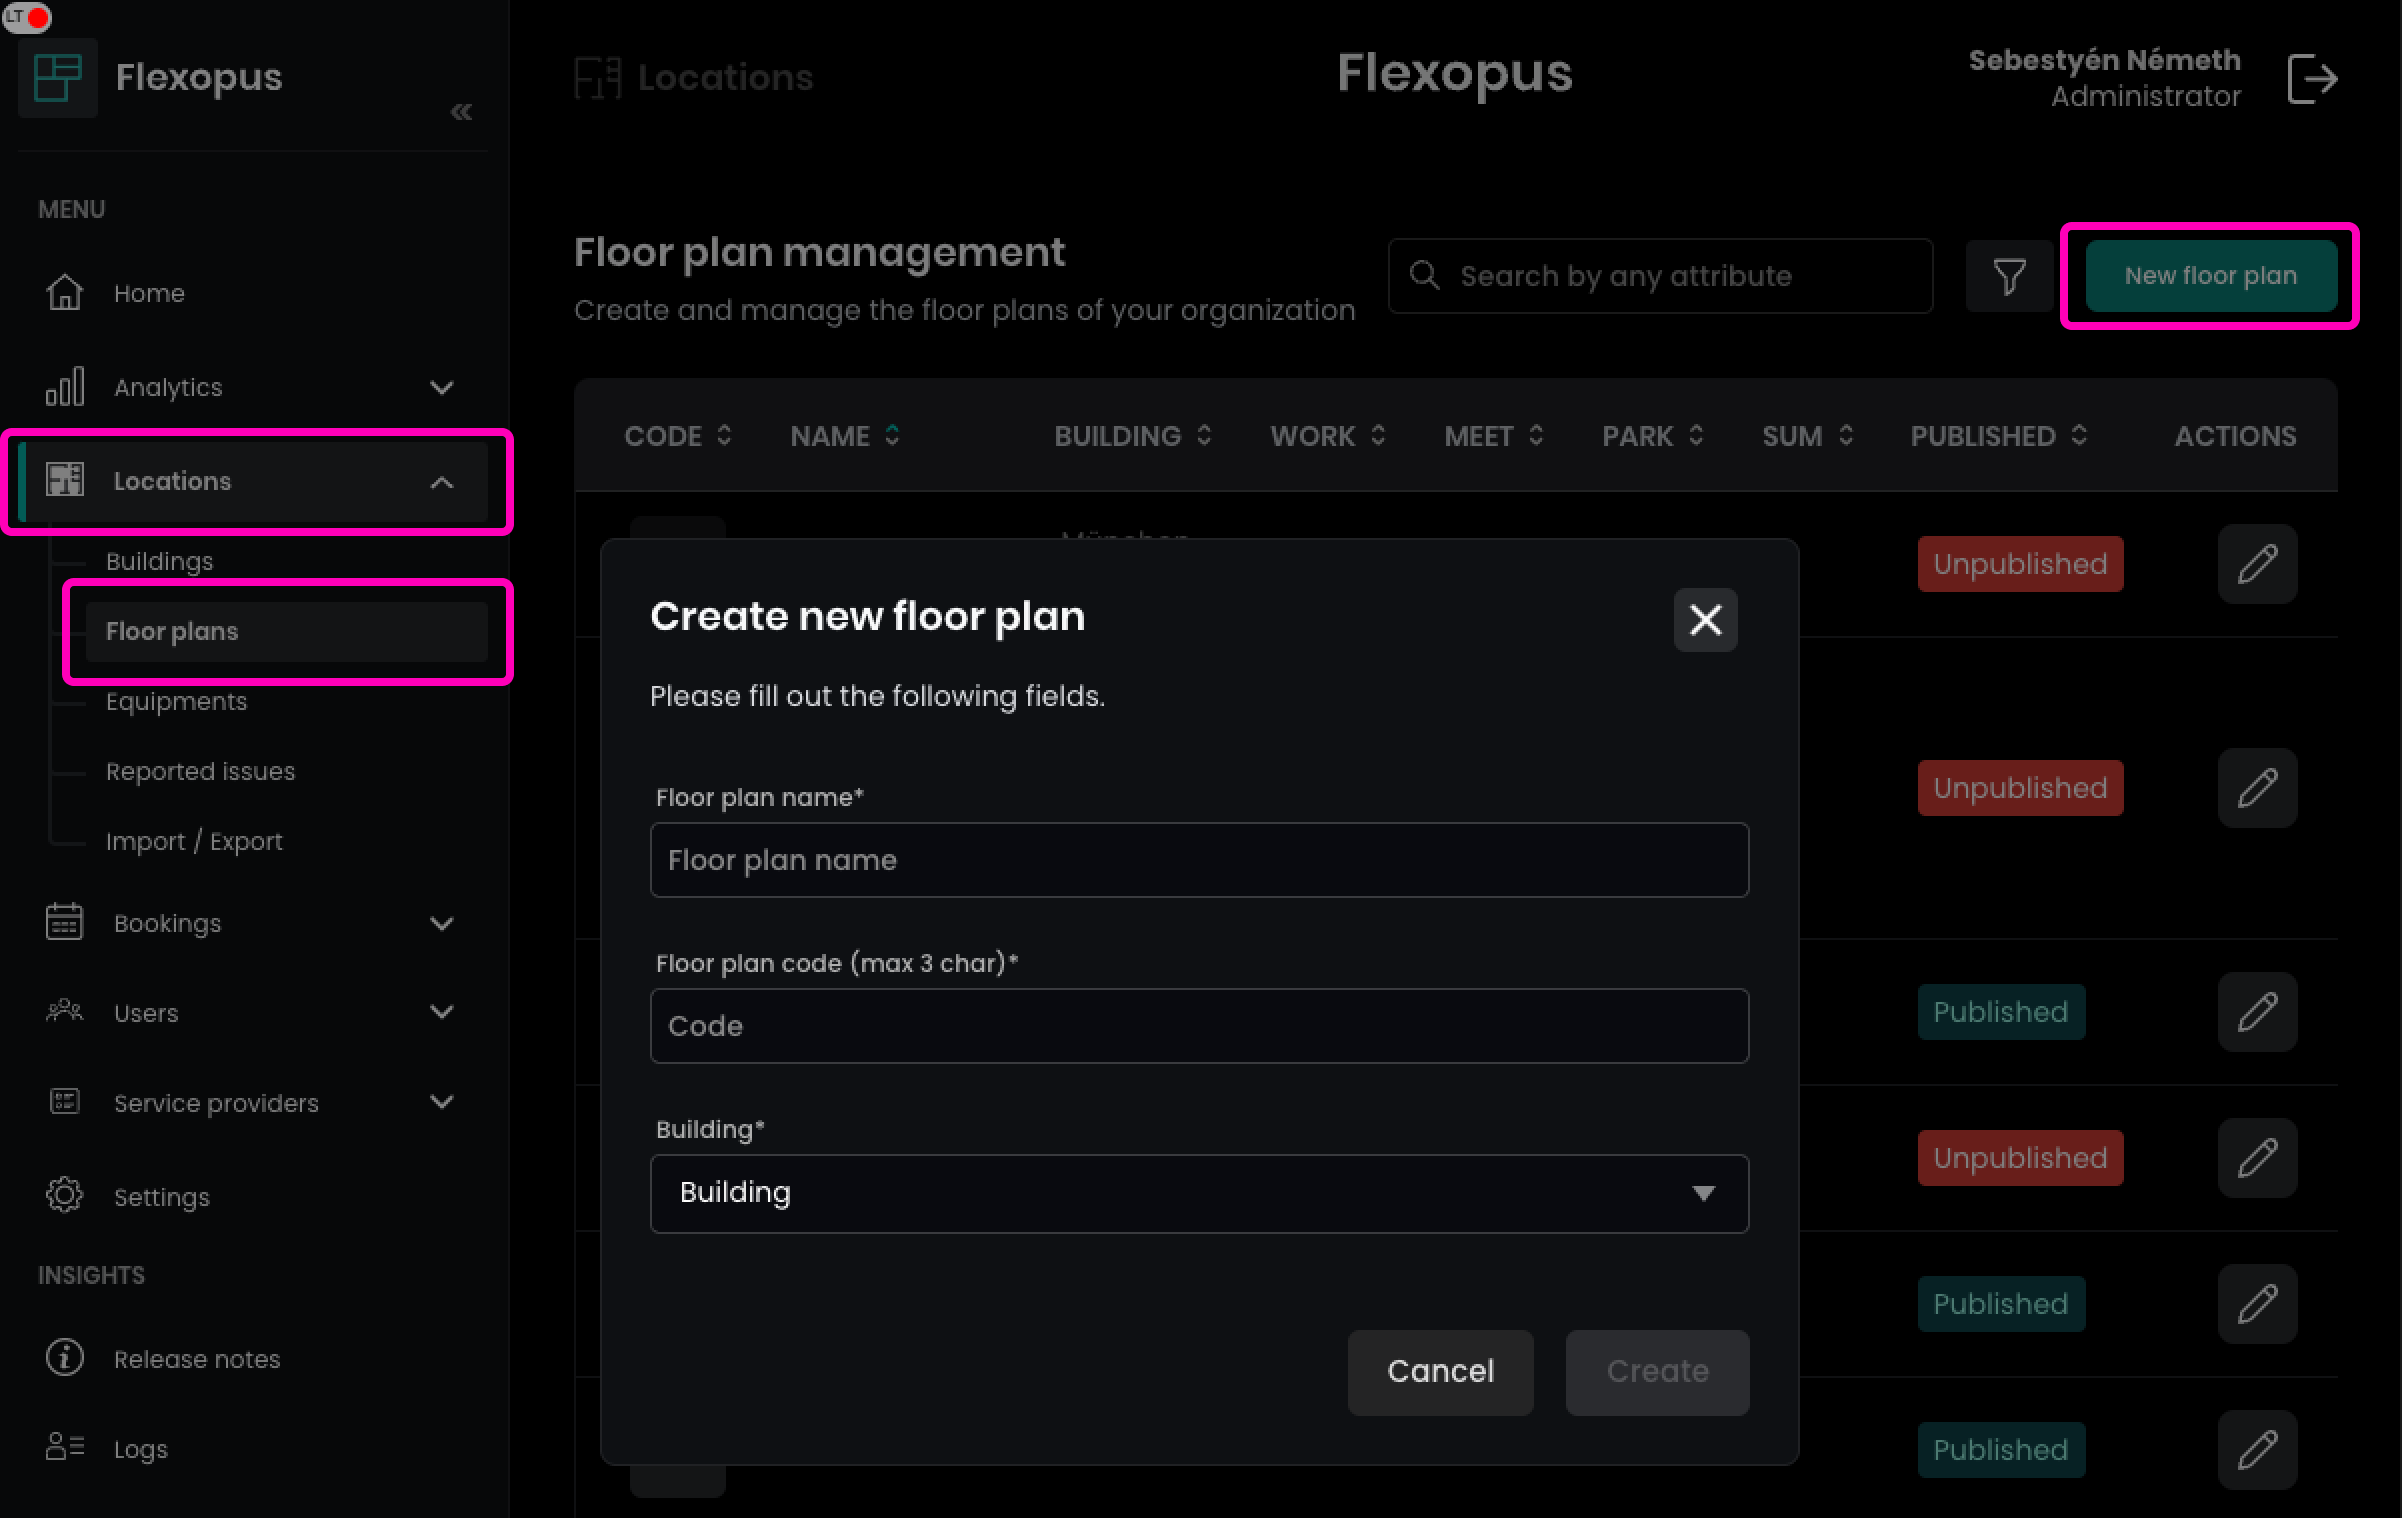The width and height of the screenshot is (2402, 1518).
Task: Click the Logs icon in sidebar
Action: tap(65, 1447)
